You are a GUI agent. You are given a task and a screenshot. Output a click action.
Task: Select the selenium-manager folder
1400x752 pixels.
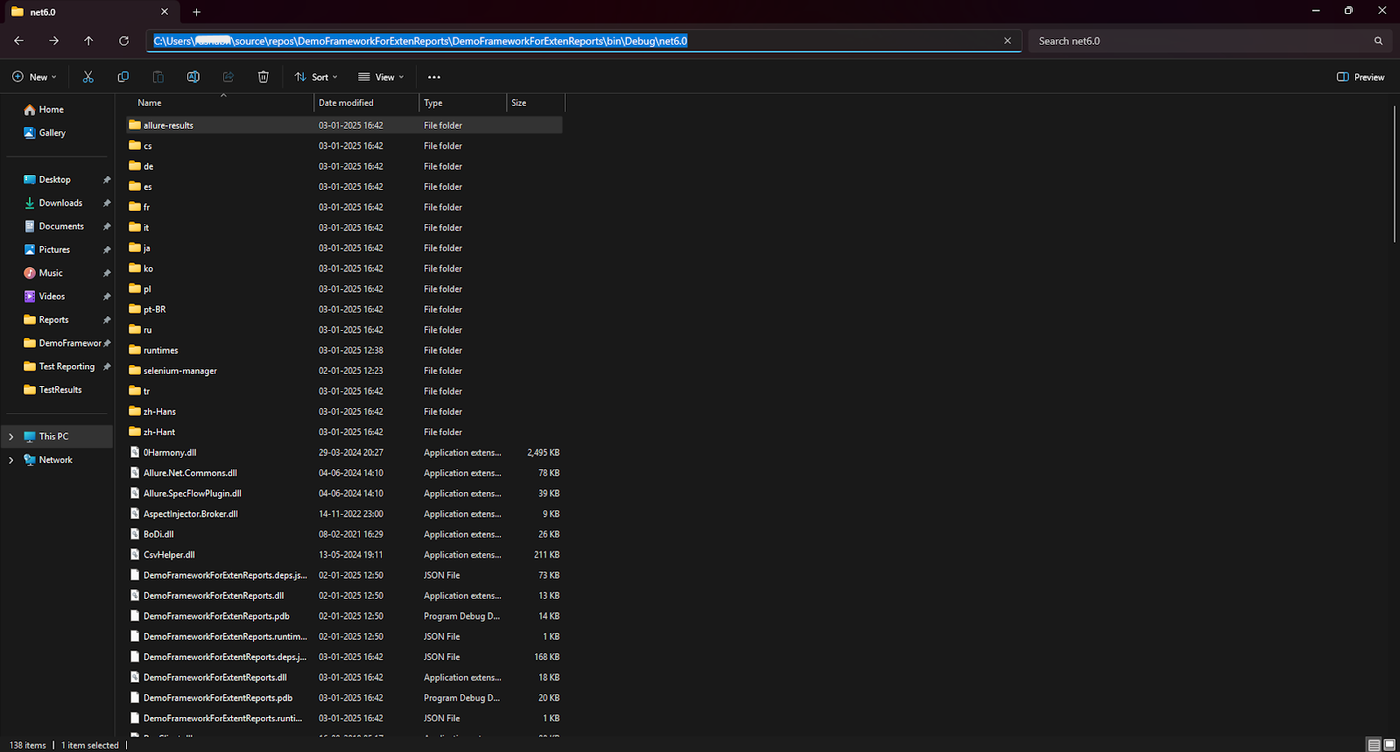(x=344, y=371)
